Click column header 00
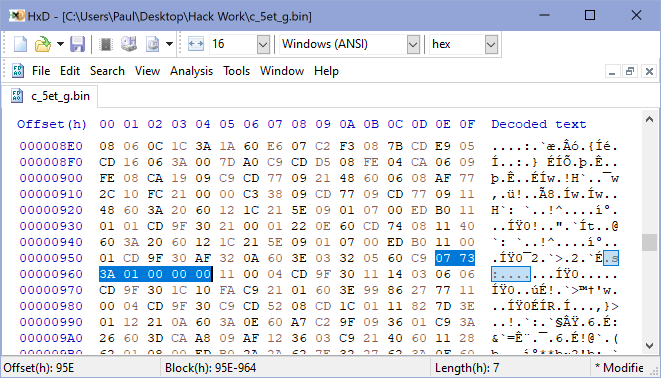This screenshot has width=661, height=378. point(107,124)
